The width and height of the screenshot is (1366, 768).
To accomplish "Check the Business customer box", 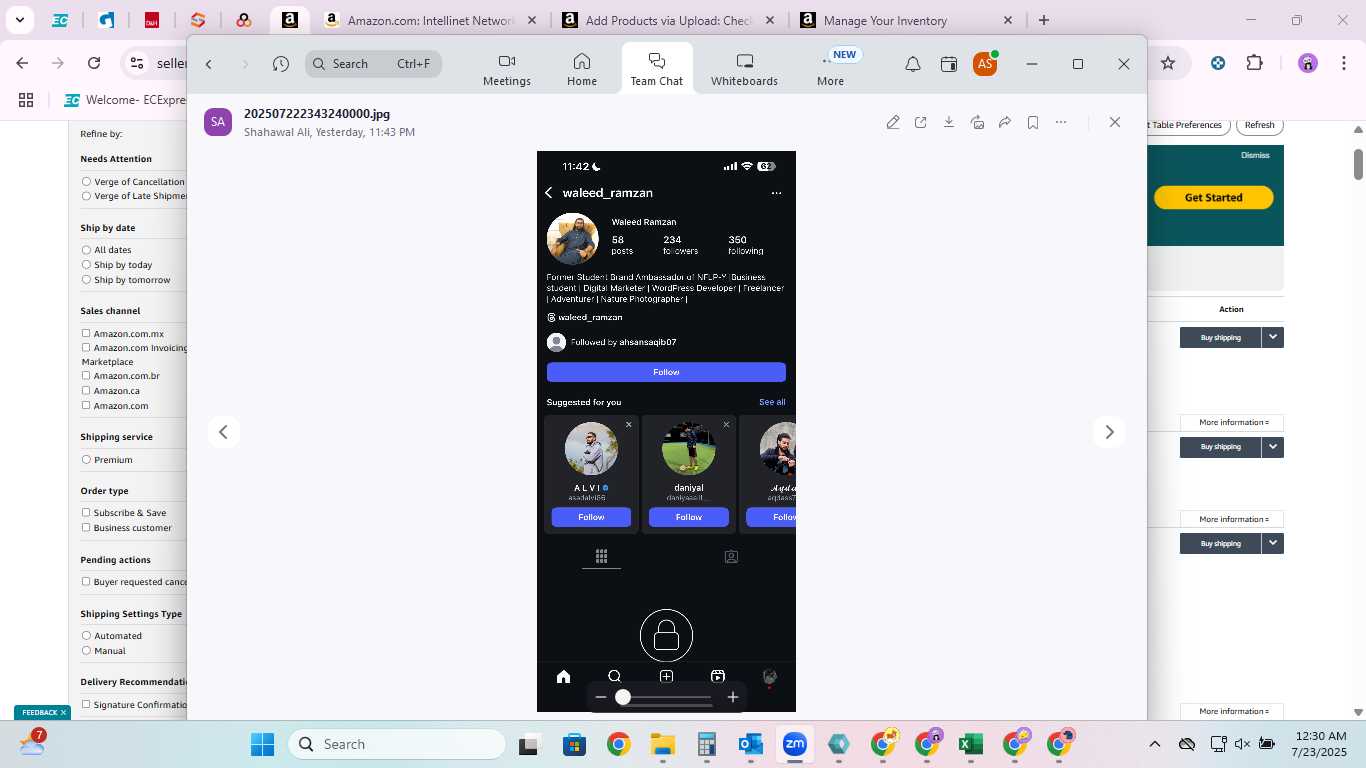I will click(86, 528).
